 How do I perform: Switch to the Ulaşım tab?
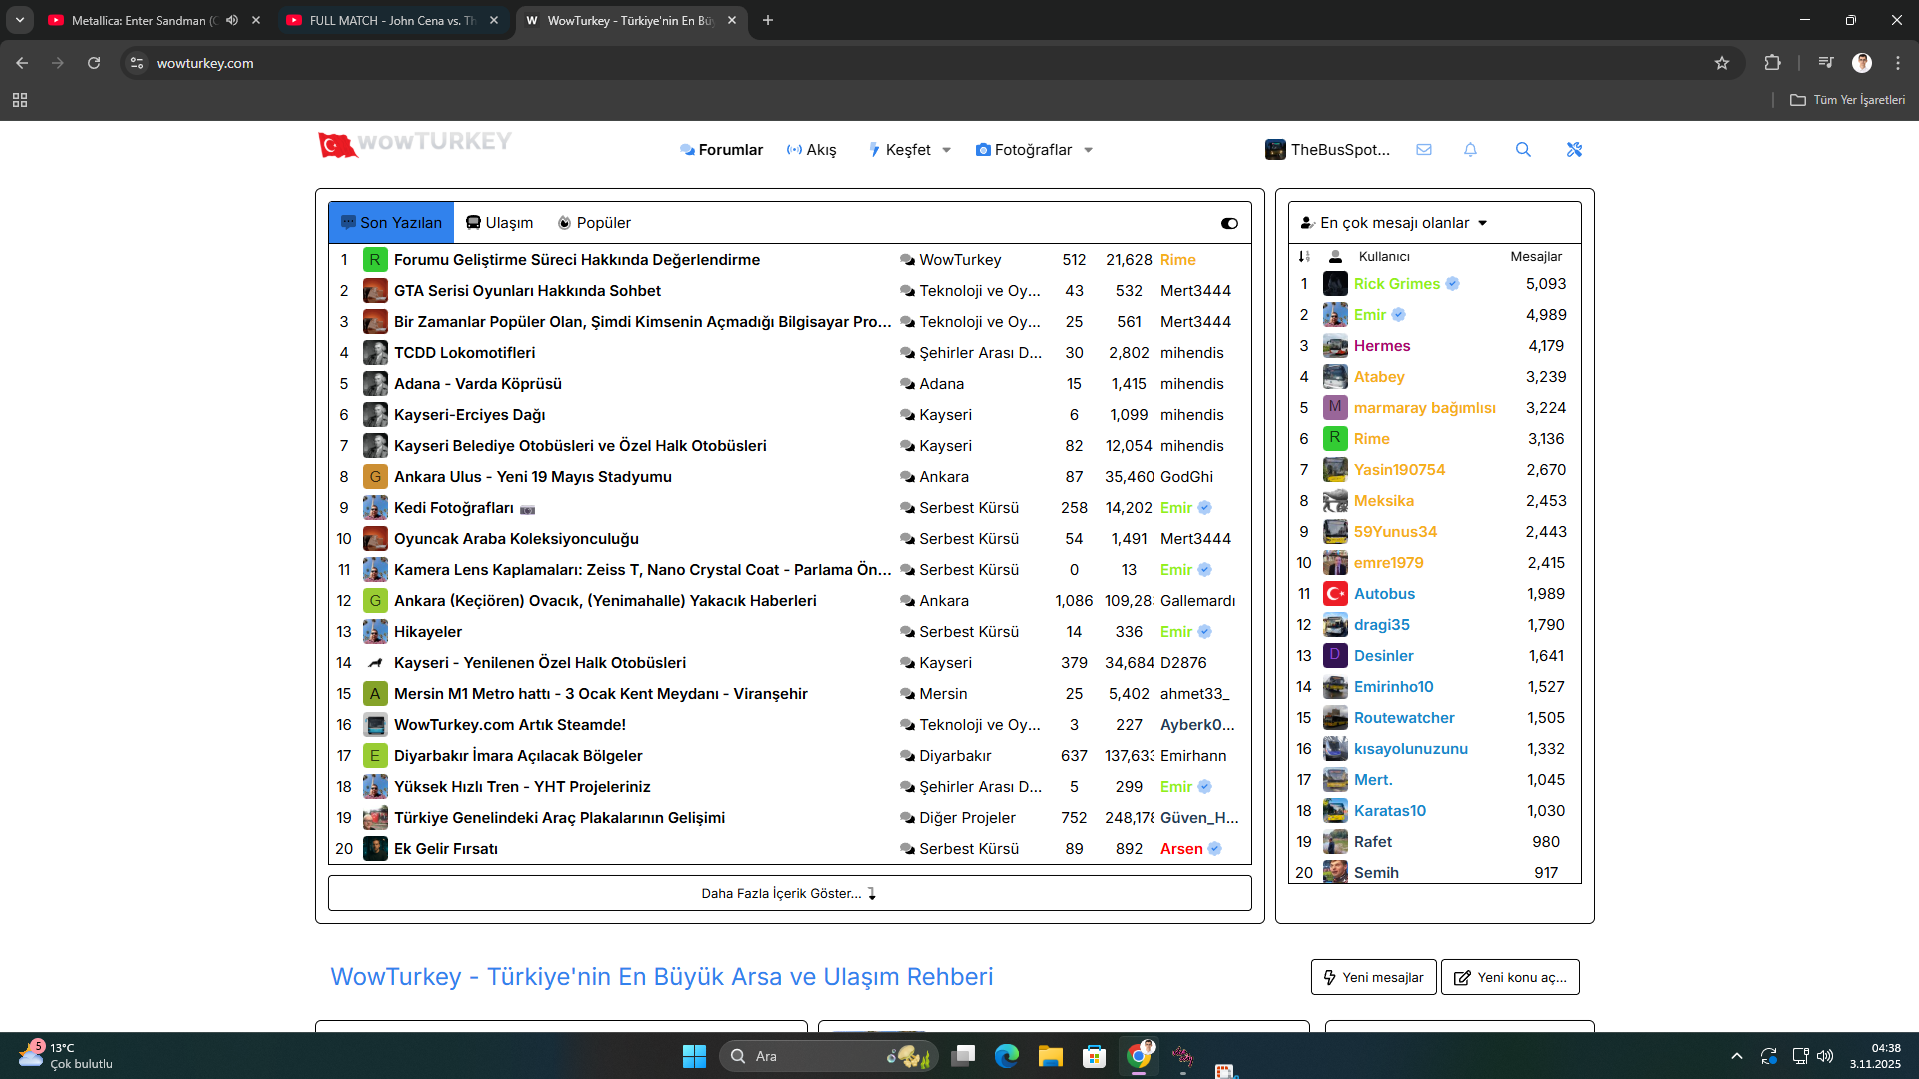tap(499, 223)
